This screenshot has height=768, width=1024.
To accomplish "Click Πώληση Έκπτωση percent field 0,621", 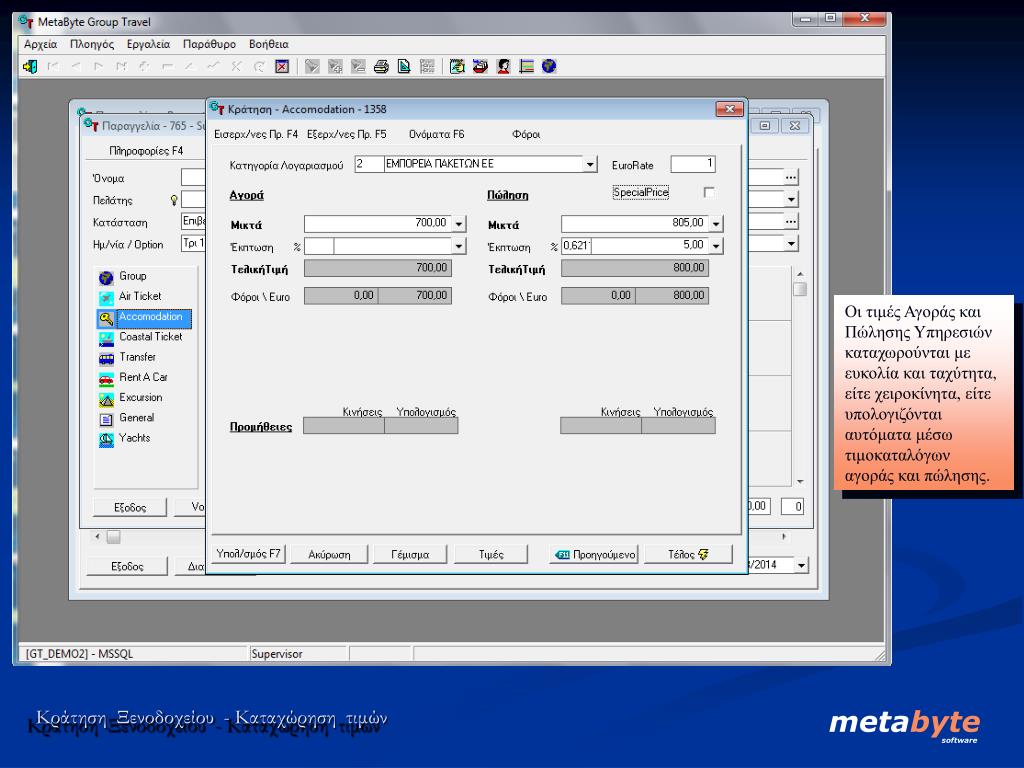I will pyautogui.click(x=576, y=246).
